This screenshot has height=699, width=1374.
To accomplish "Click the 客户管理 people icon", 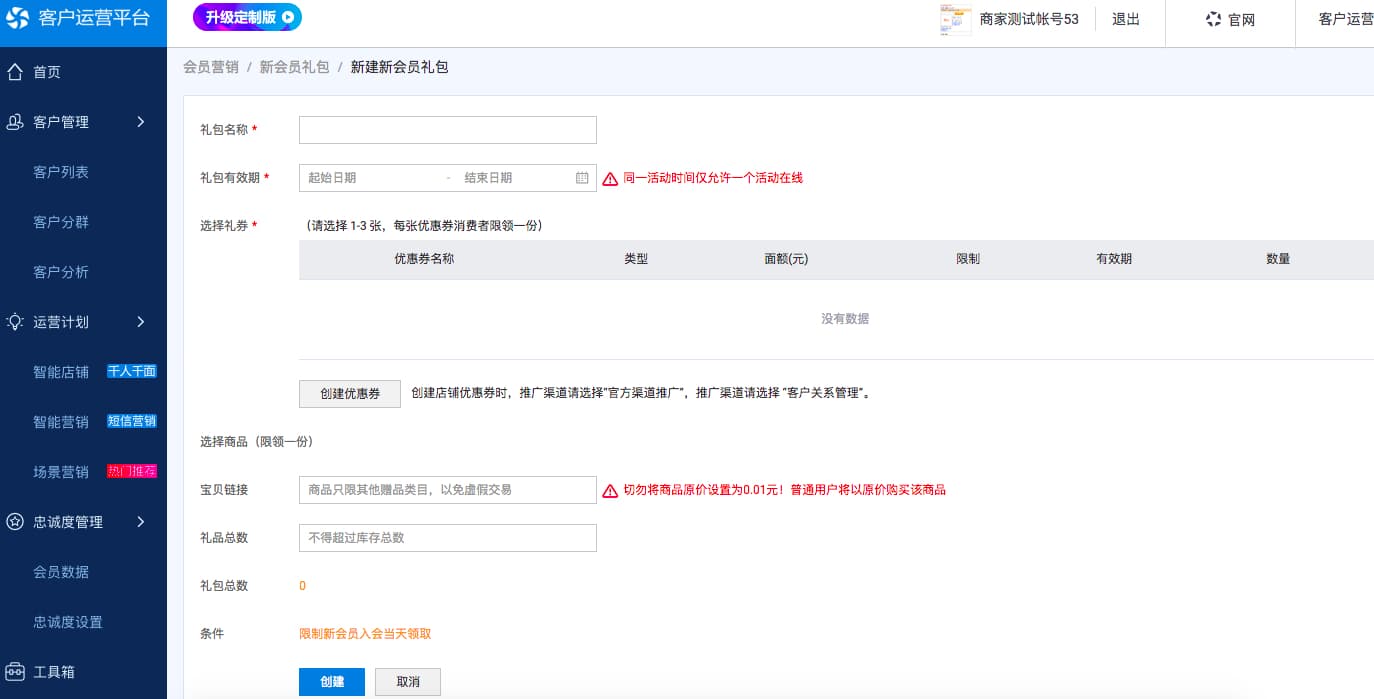I will (15, 122).
